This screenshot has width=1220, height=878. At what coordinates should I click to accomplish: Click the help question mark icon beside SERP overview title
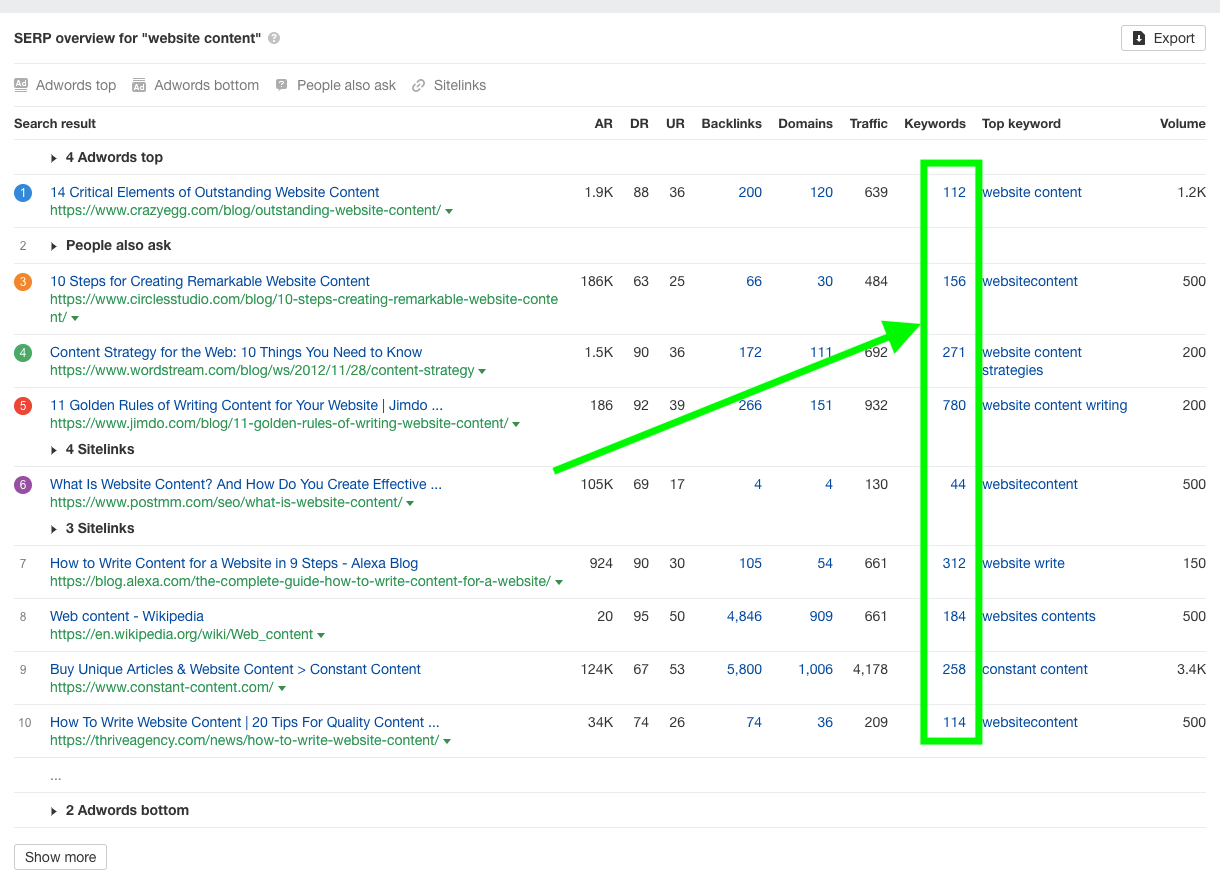pyautogui.click(x=274, y=38)
